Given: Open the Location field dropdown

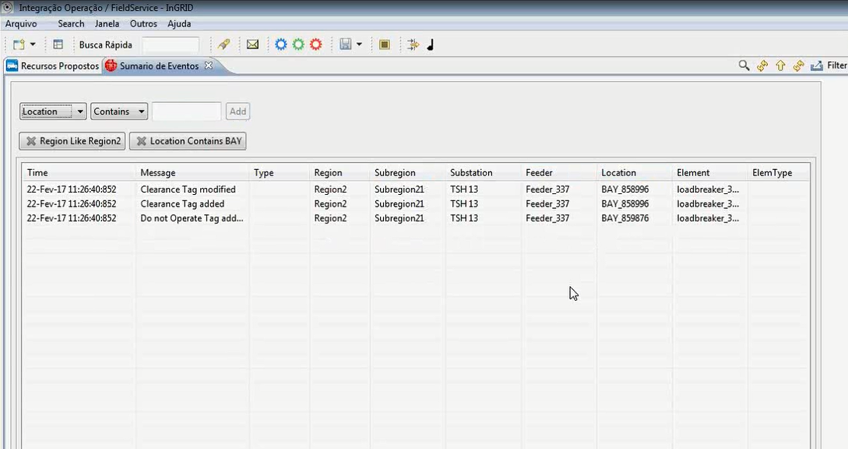Looking at the screenshot, I should click(x=79, y=112).
